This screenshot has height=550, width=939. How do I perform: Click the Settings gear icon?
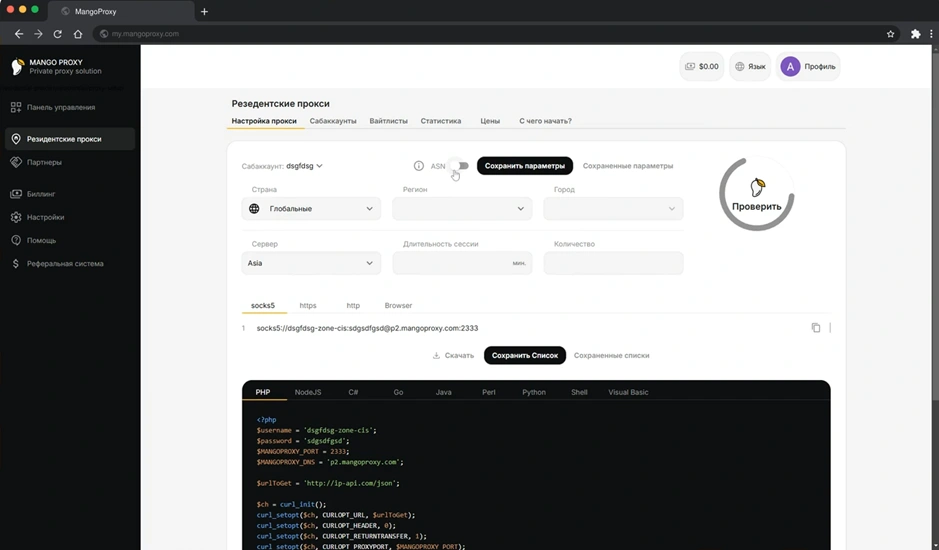coord(16,217)
